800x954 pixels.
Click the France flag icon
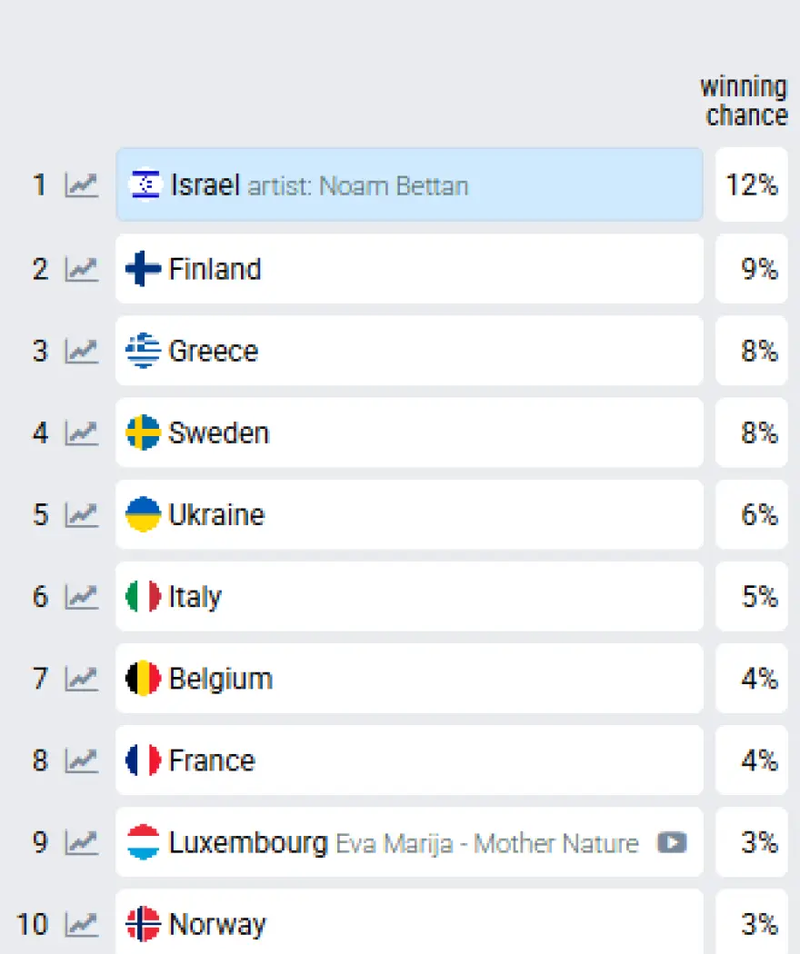pyautogui.click(x=143, y=760)
